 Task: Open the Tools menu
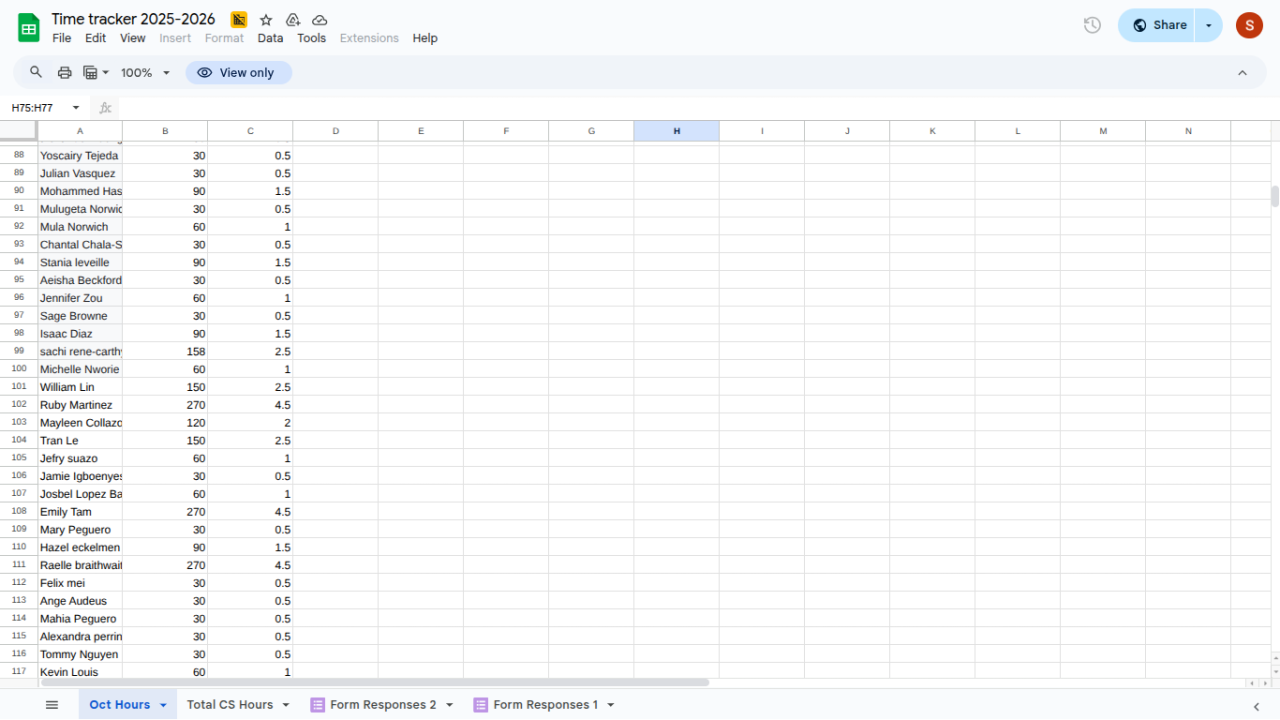312,38
